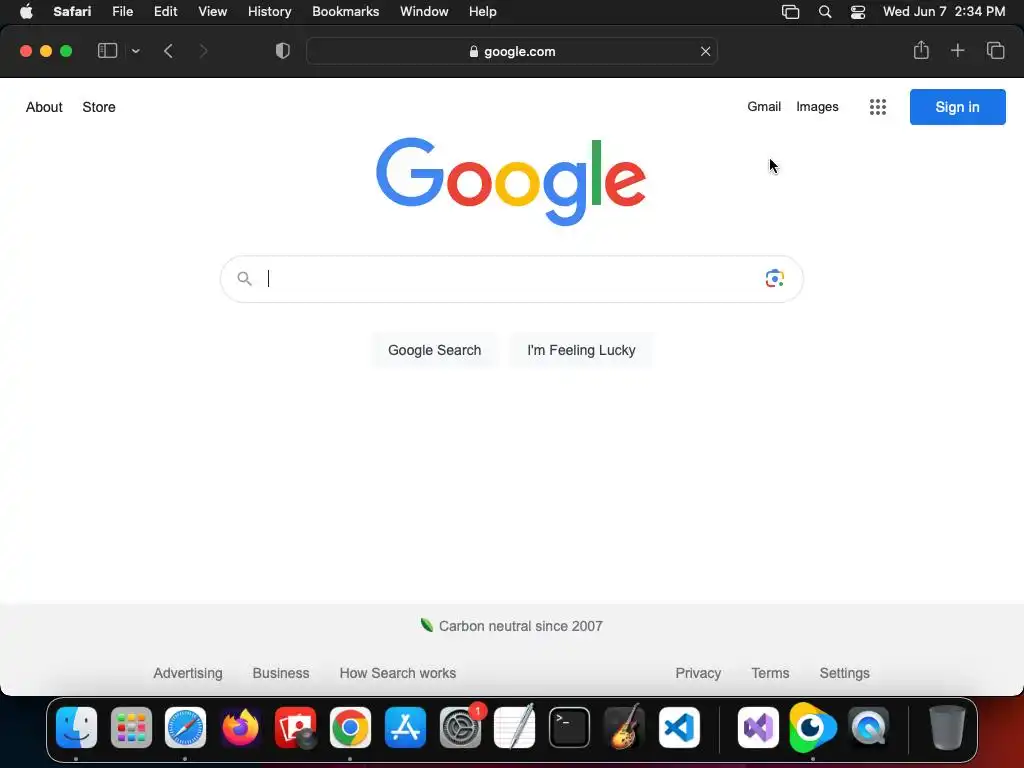
Task: Open the Store link
Action: click(99, 107)
